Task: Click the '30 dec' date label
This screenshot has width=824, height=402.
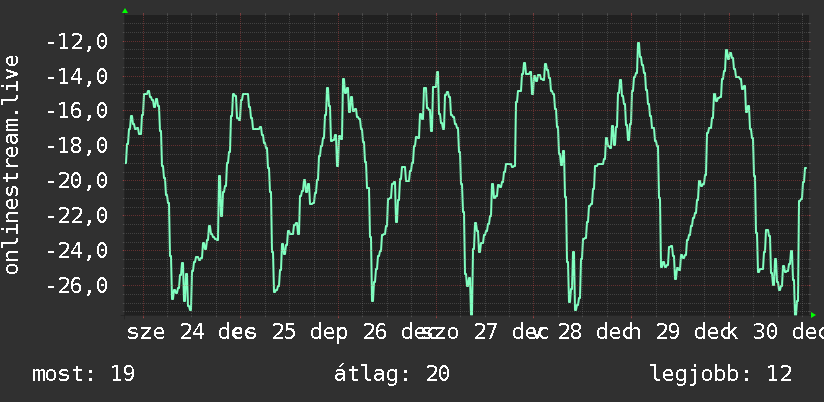Action: click(x=788, y=332)
